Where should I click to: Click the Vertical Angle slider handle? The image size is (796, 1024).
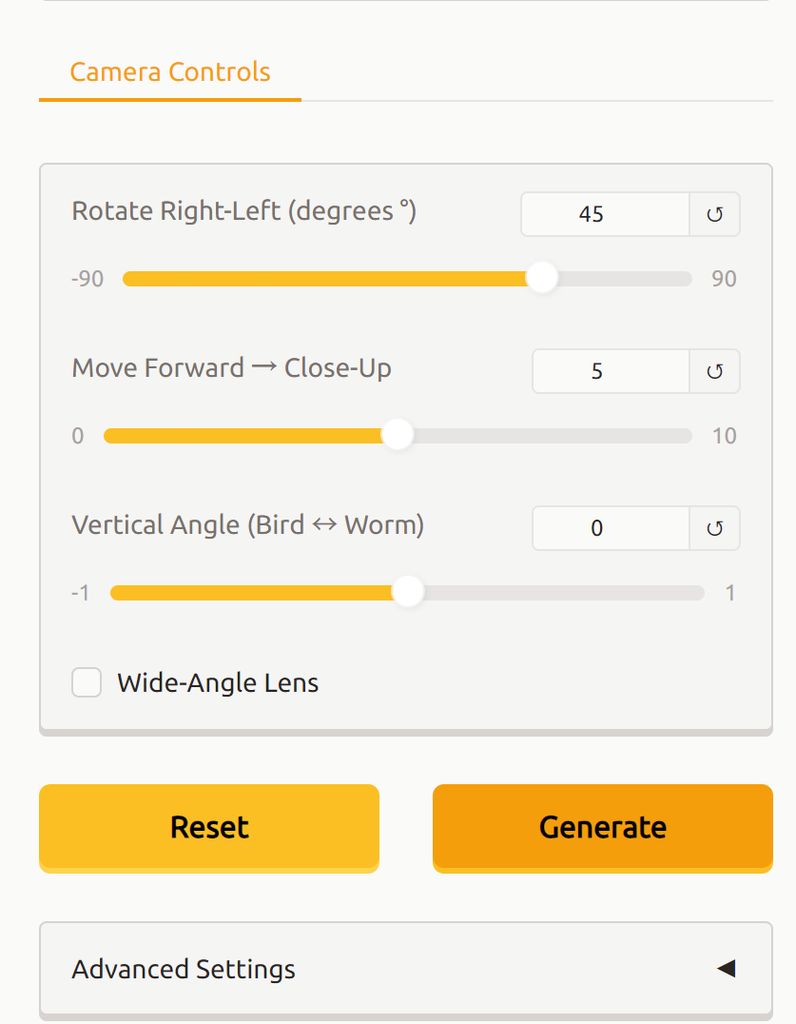tap(407, 592)
